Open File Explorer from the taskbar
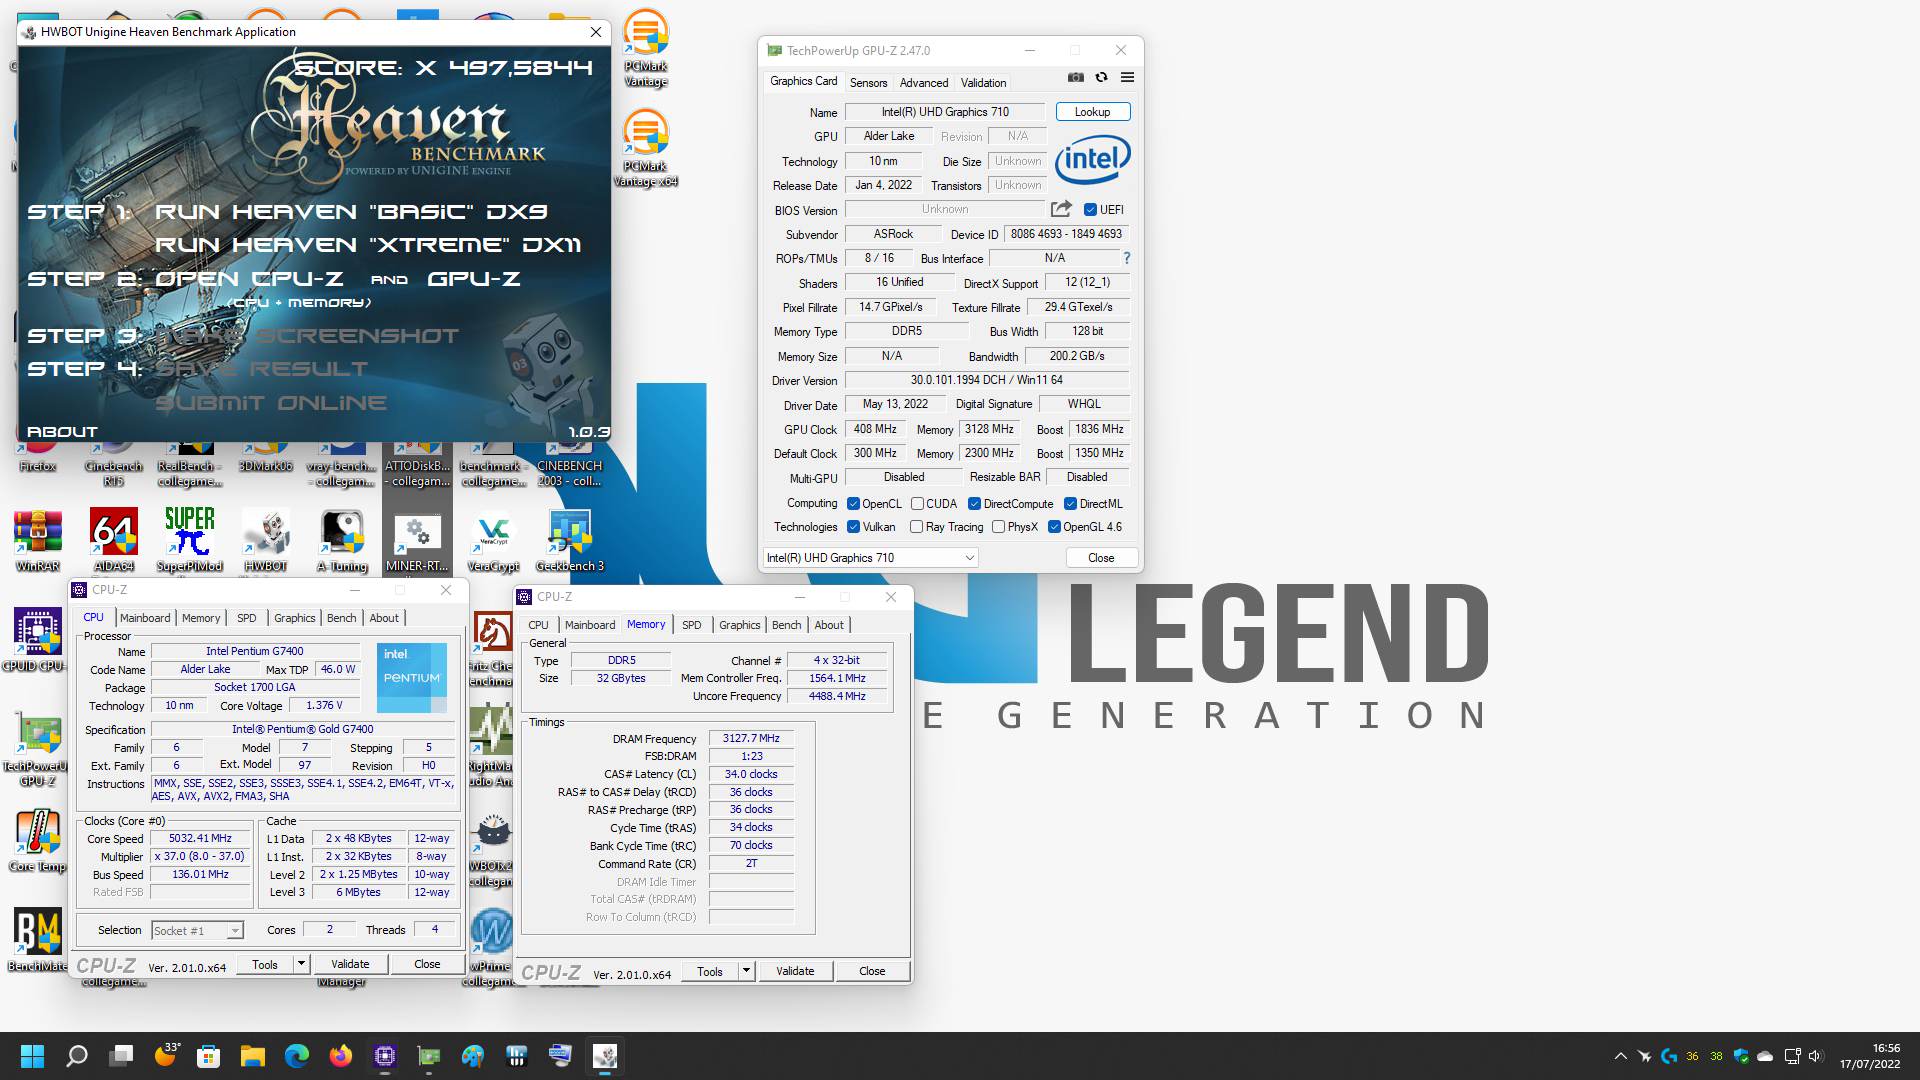The width and height of the screenshot is (1920, 1080). [x=253, y=1056]
